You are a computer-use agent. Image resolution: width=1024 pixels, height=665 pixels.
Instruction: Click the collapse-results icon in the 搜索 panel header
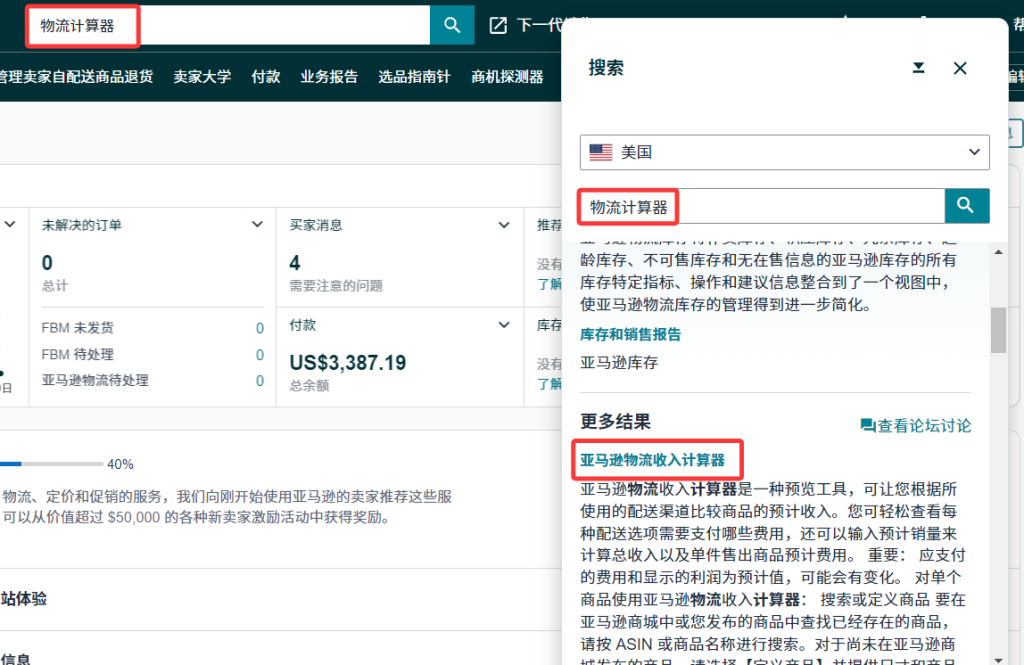click(x=919, y=68)
